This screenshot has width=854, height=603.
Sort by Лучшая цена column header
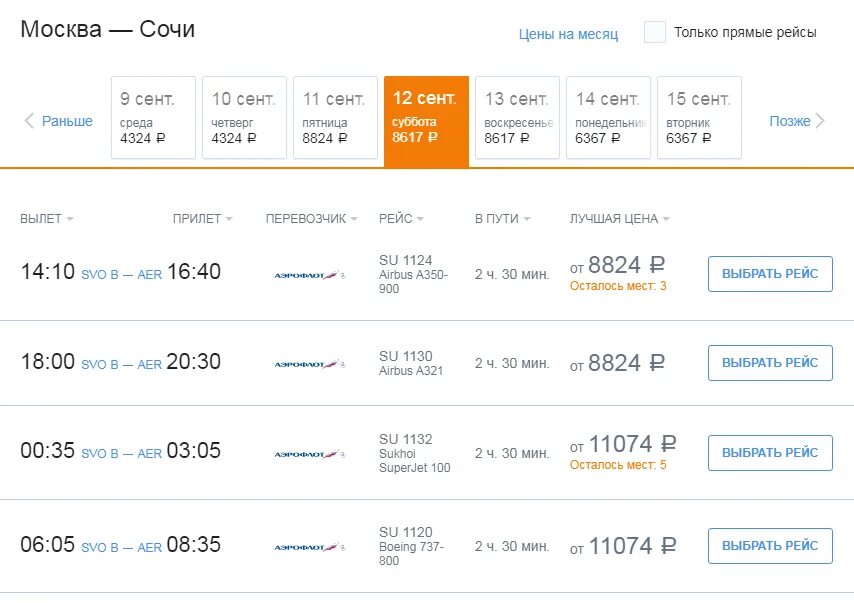pos(619,219)
